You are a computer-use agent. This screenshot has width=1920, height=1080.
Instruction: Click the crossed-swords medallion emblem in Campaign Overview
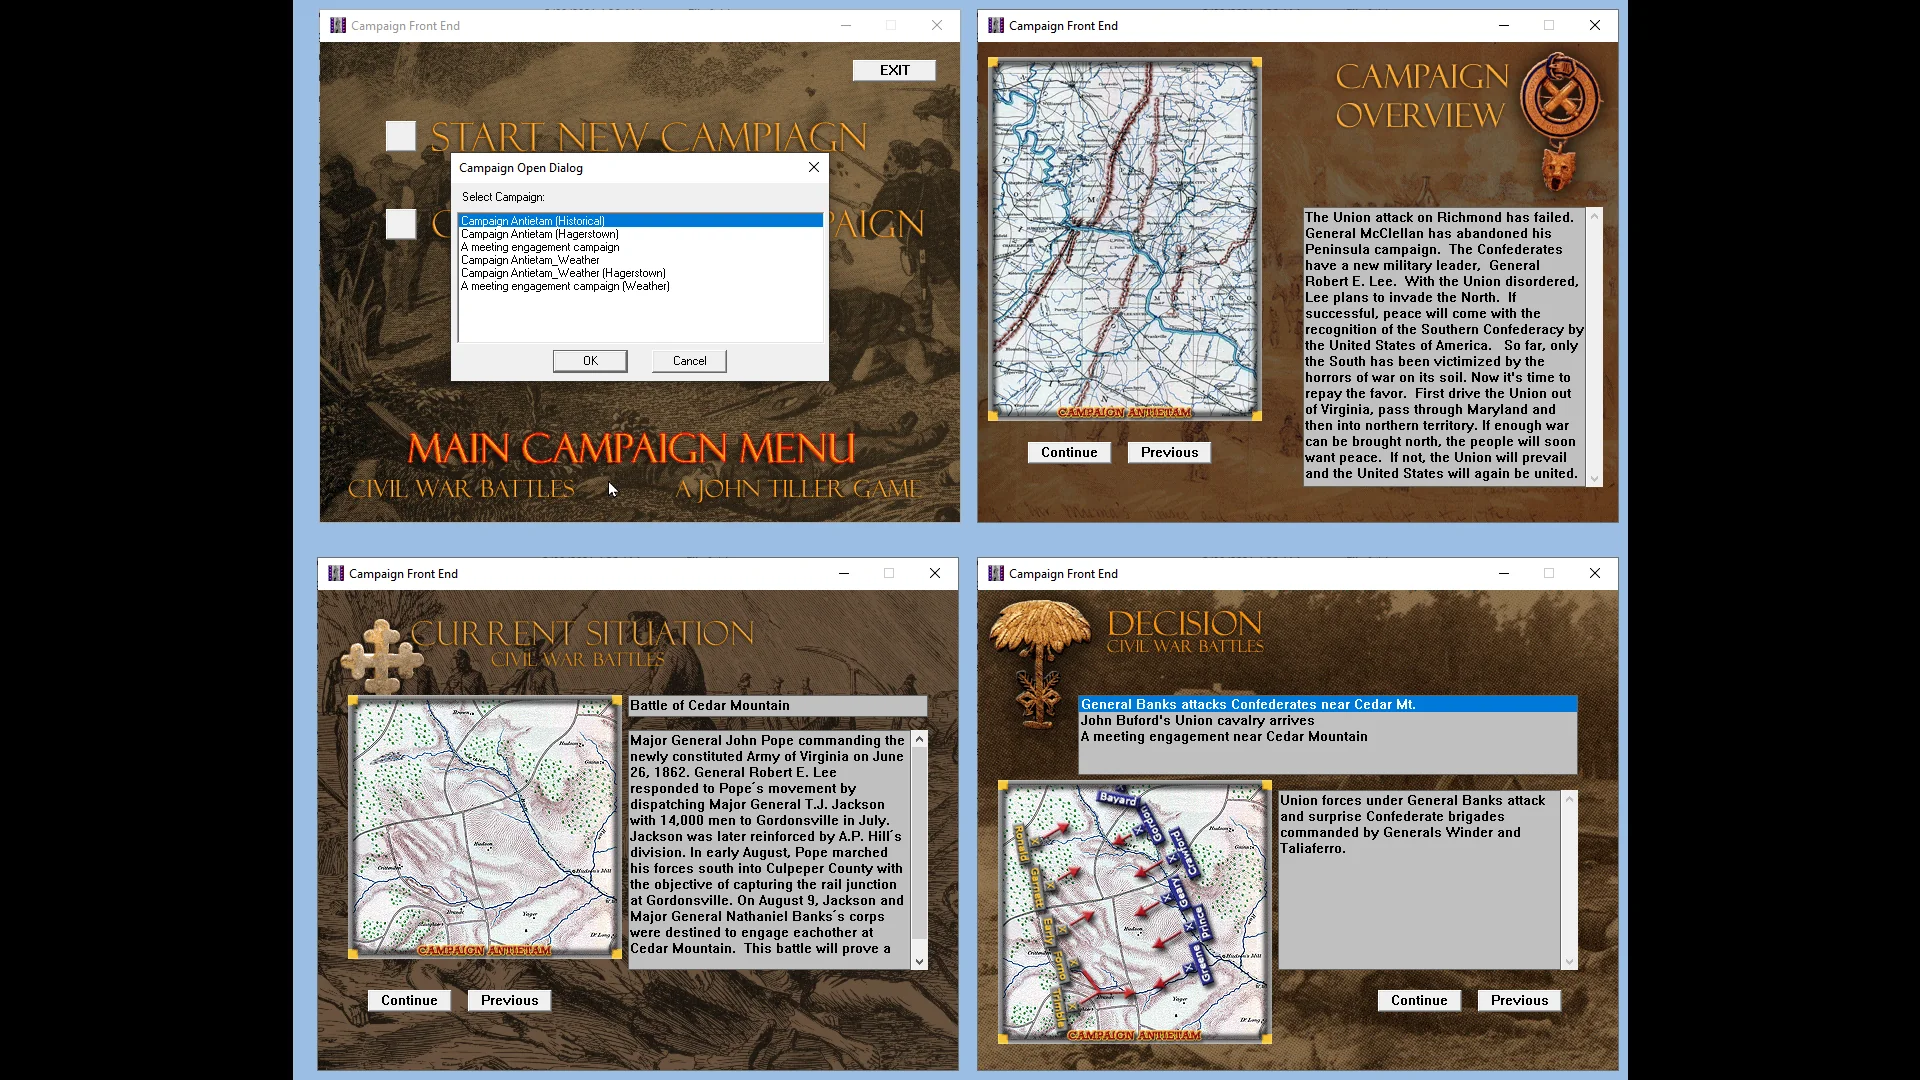pyautogui.click(x=1559, y=98)
